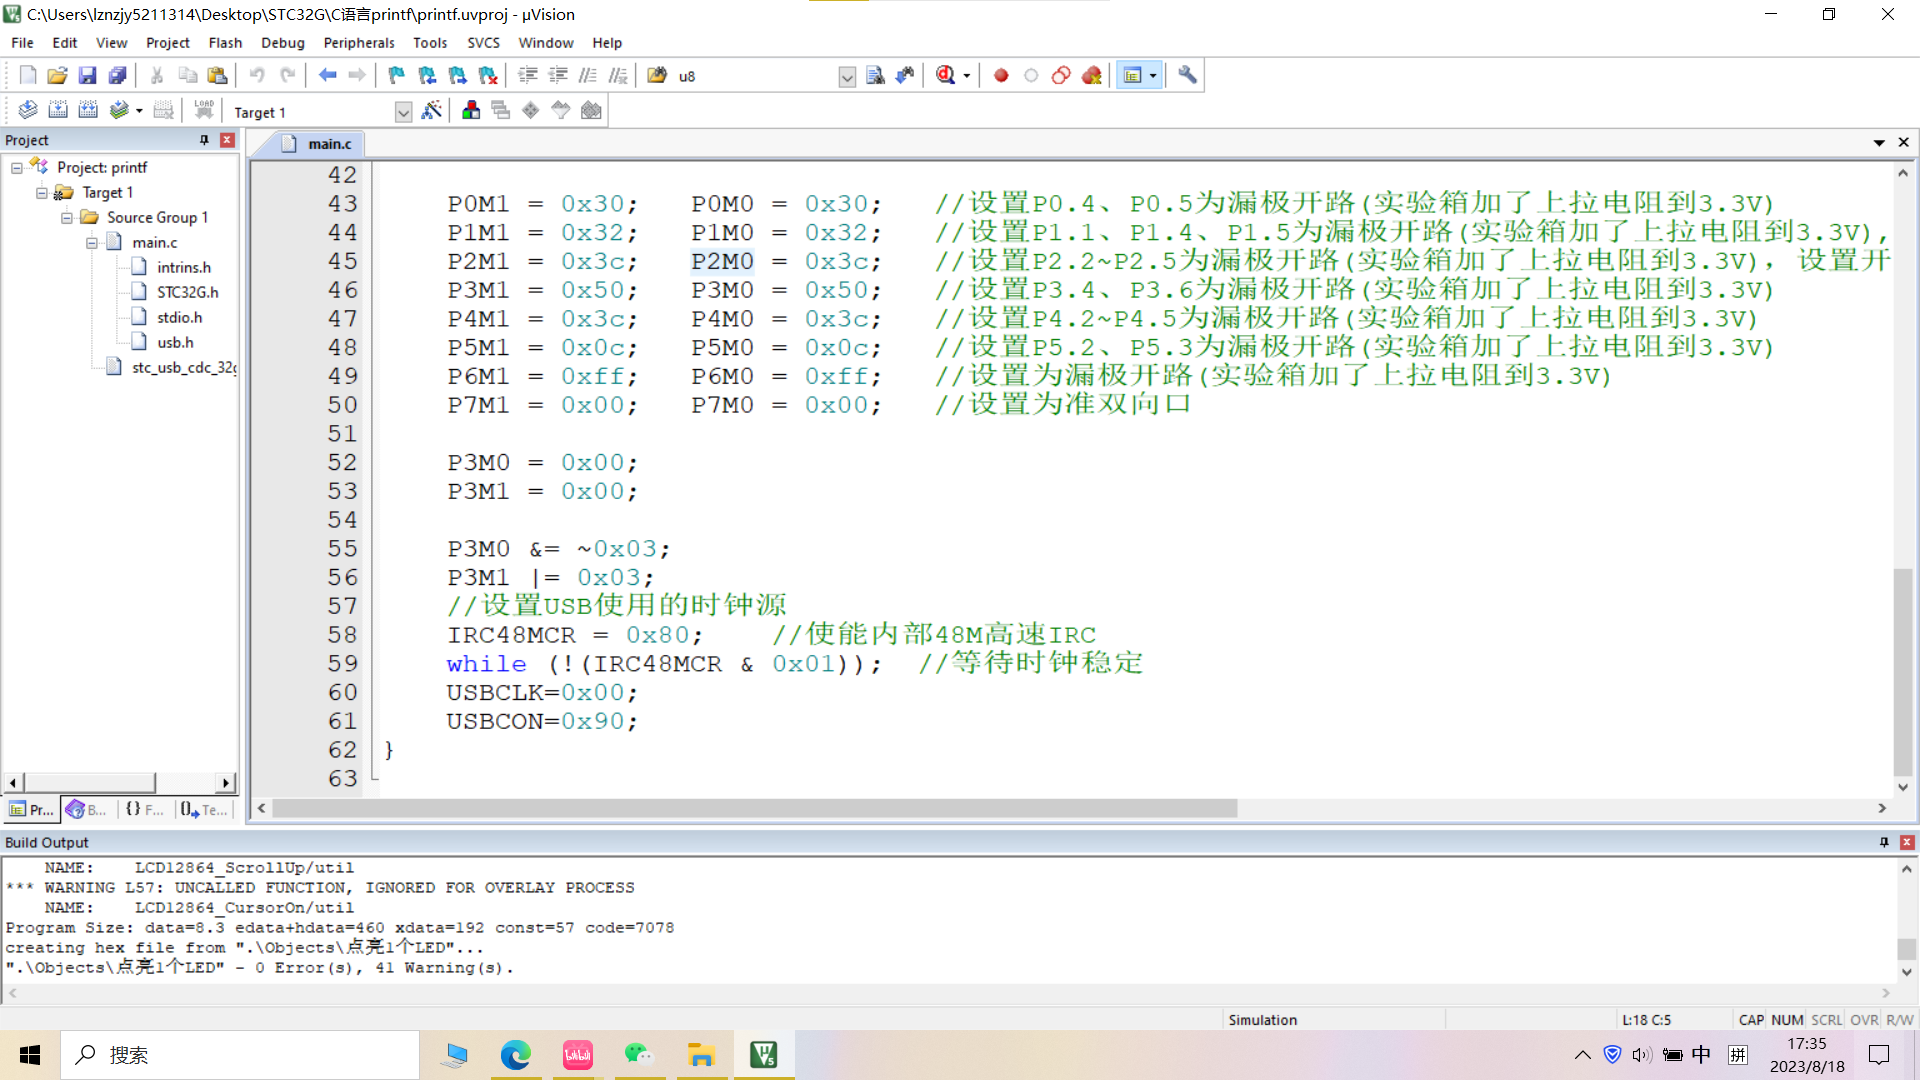Open Pack Installer icon
Viewport: 1920px width, 1080px height.
[x=591, y=110]
